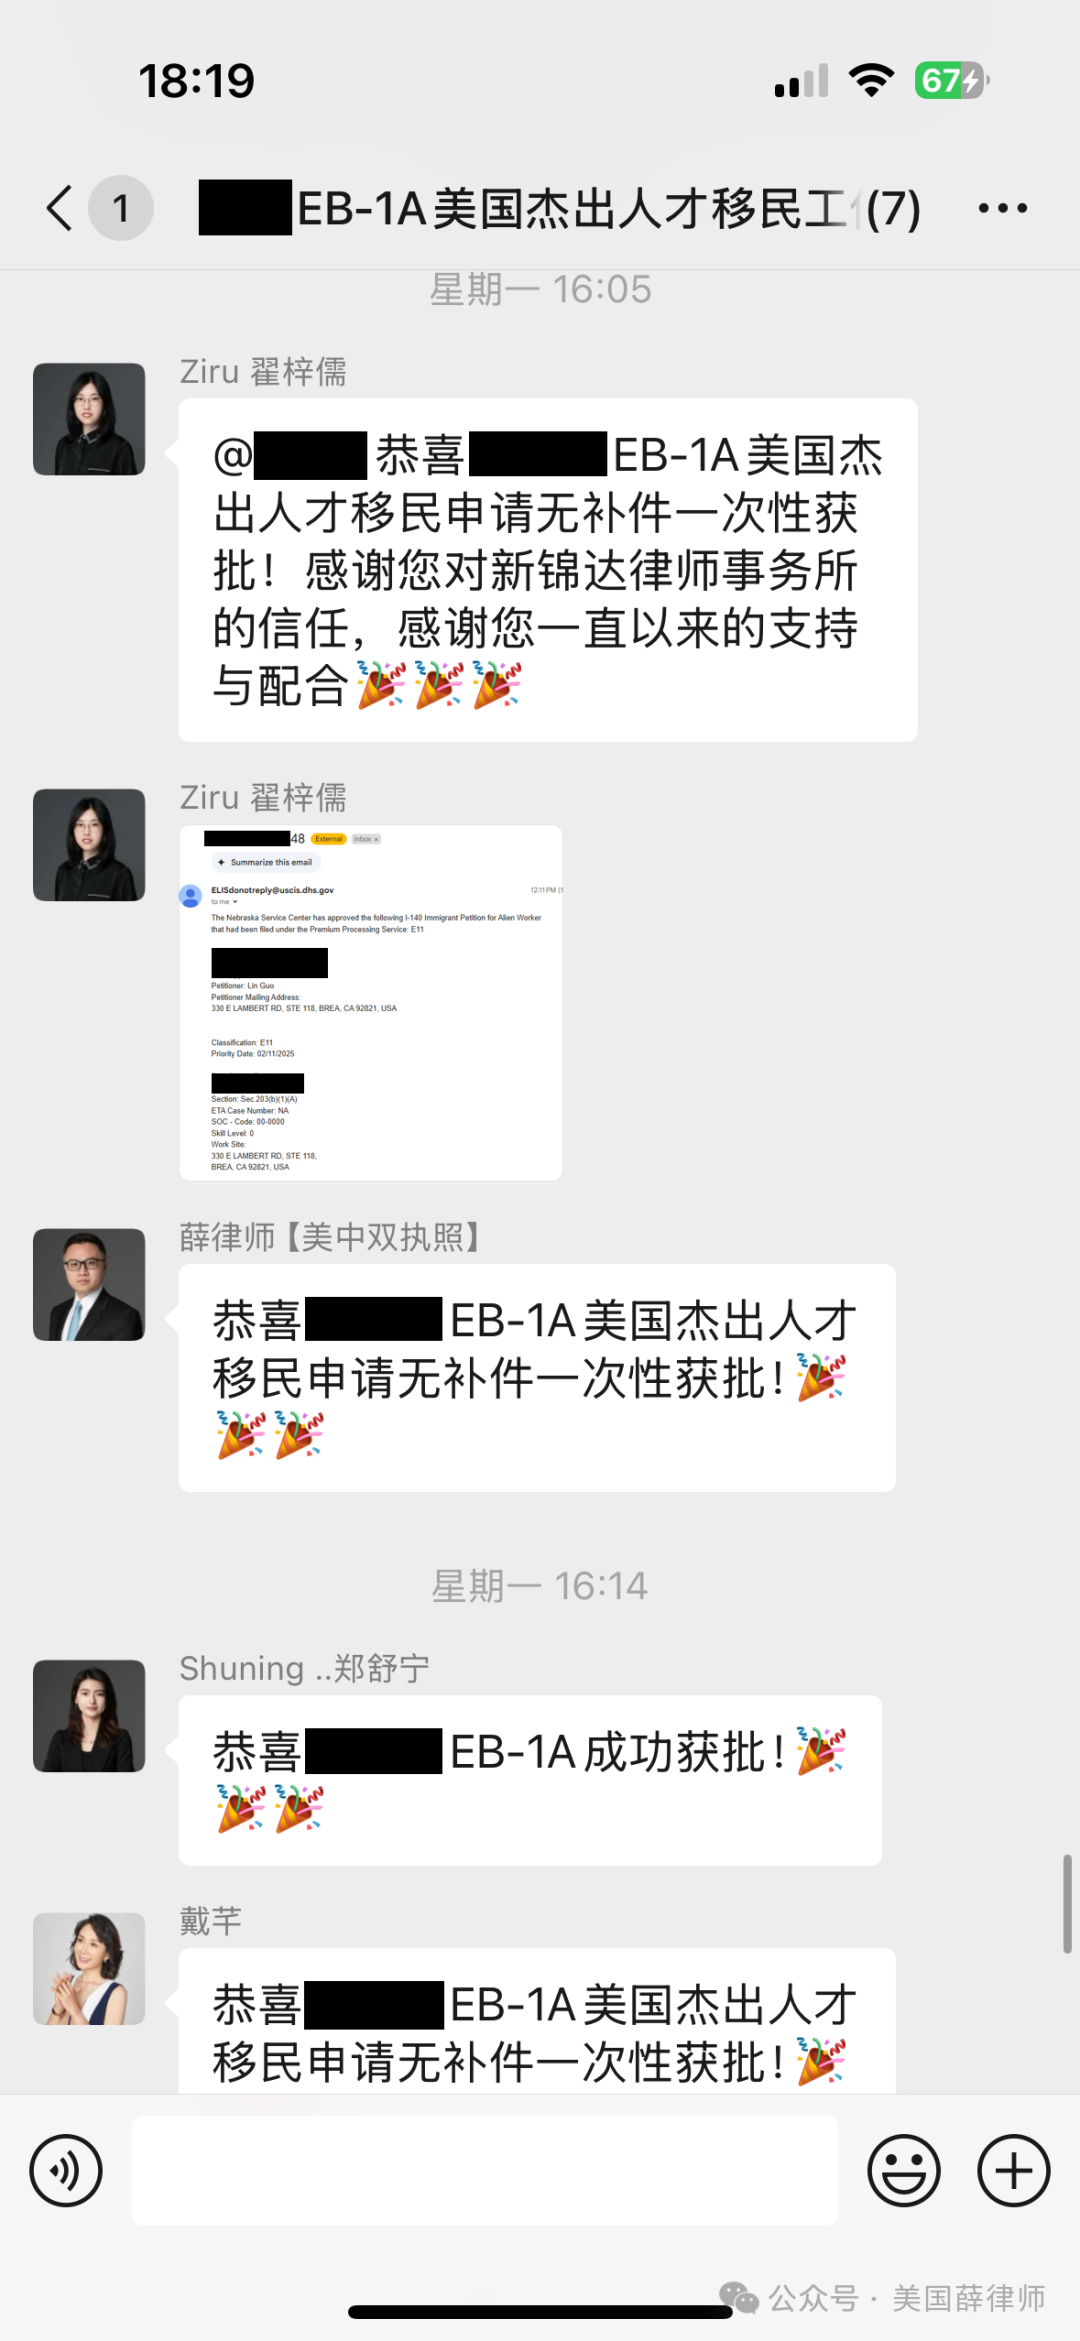The image size is (1080, 2341).
Task: Select Ziru's congratulation message bubble
Action: pyautogui.click(x=548, y=570)
